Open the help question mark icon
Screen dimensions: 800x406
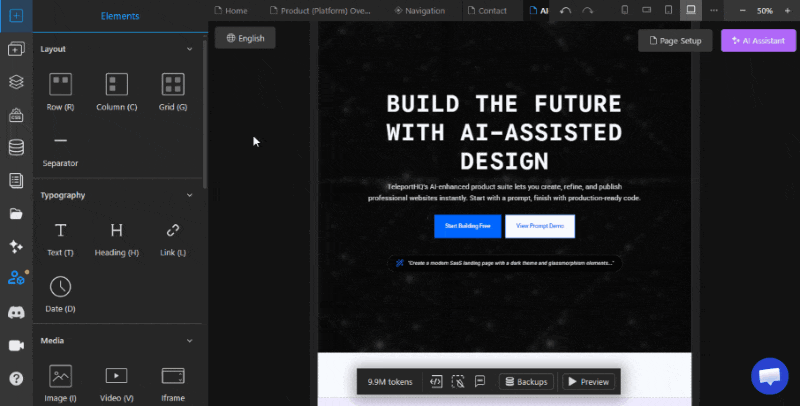point(16,378)
